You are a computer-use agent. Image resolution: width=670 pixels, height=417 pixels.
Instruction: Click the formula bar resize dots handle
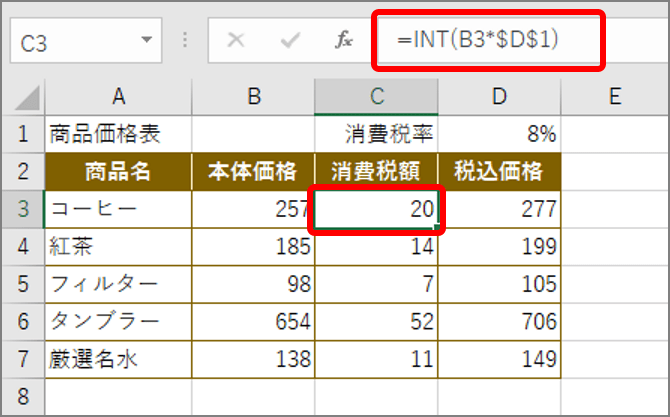185,40
